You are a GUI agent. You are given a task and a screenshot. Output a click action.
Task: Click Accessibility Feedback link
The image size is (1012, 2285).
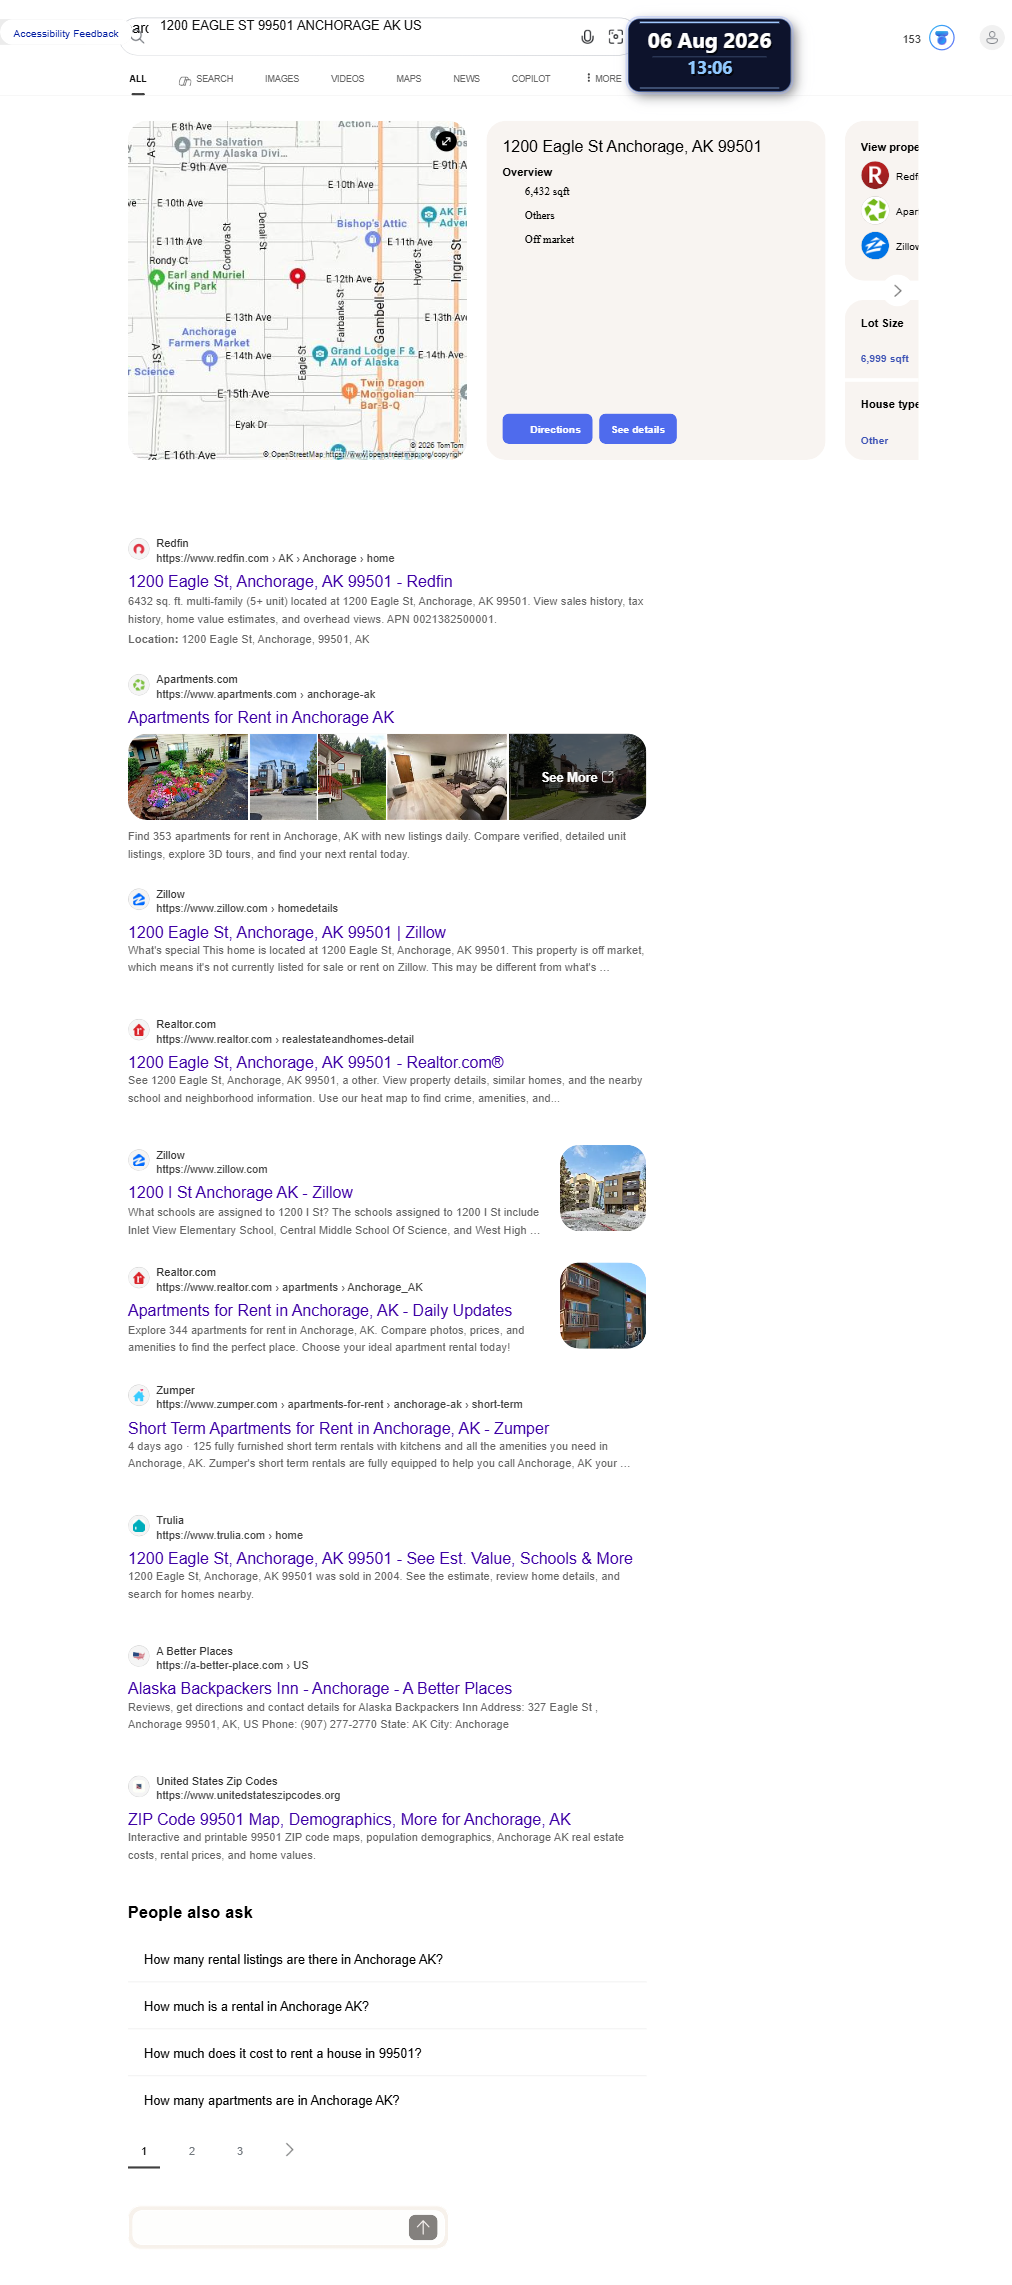(x=65, y=33)
